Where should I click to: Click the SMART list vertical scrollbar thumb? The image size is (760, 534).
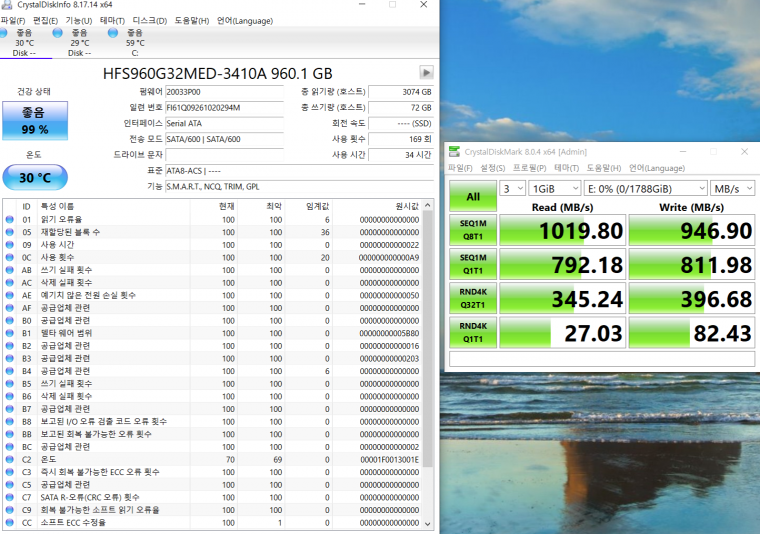(x=428, y=339)
